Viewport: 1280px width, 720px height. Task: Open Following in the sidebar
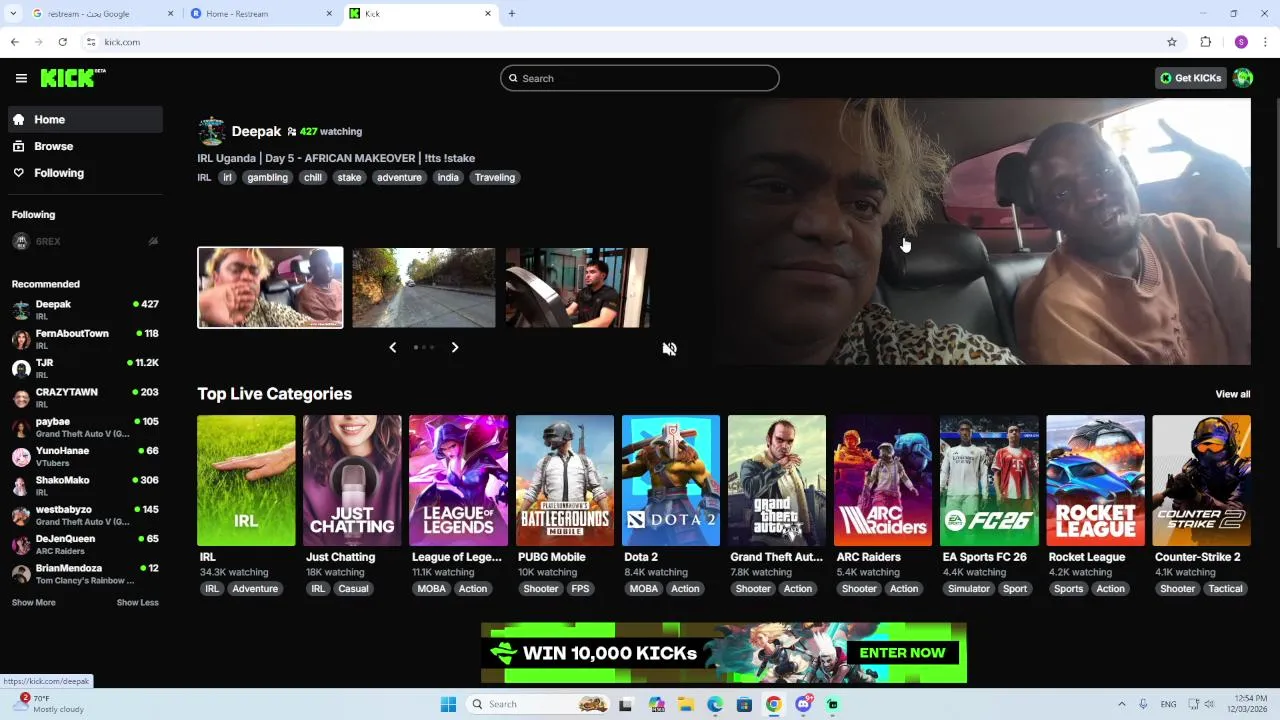click(x=85, y=173)
